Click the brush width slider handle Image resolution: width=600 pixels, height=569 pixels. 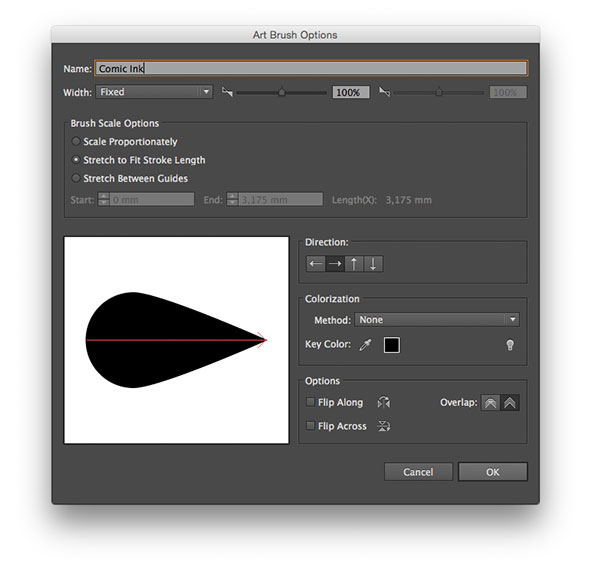281,92
